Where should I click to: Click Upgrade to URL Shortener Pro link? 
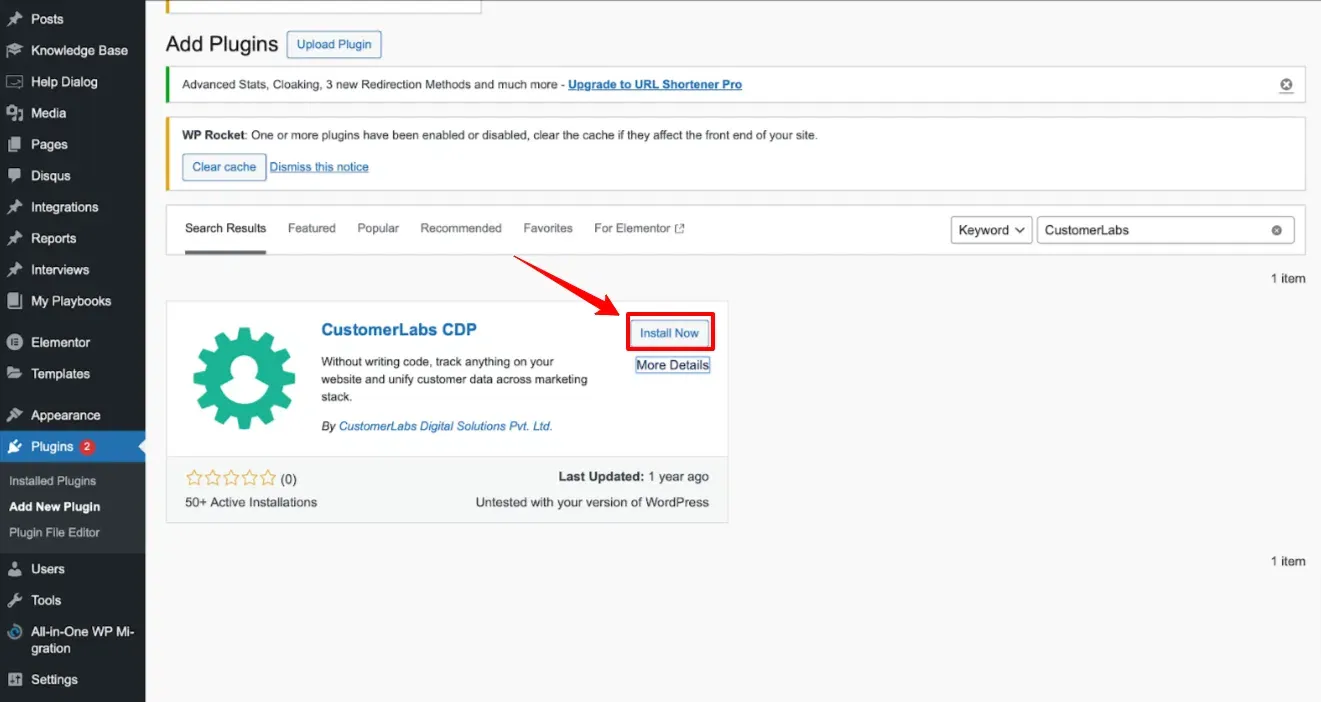pos(655,85)
